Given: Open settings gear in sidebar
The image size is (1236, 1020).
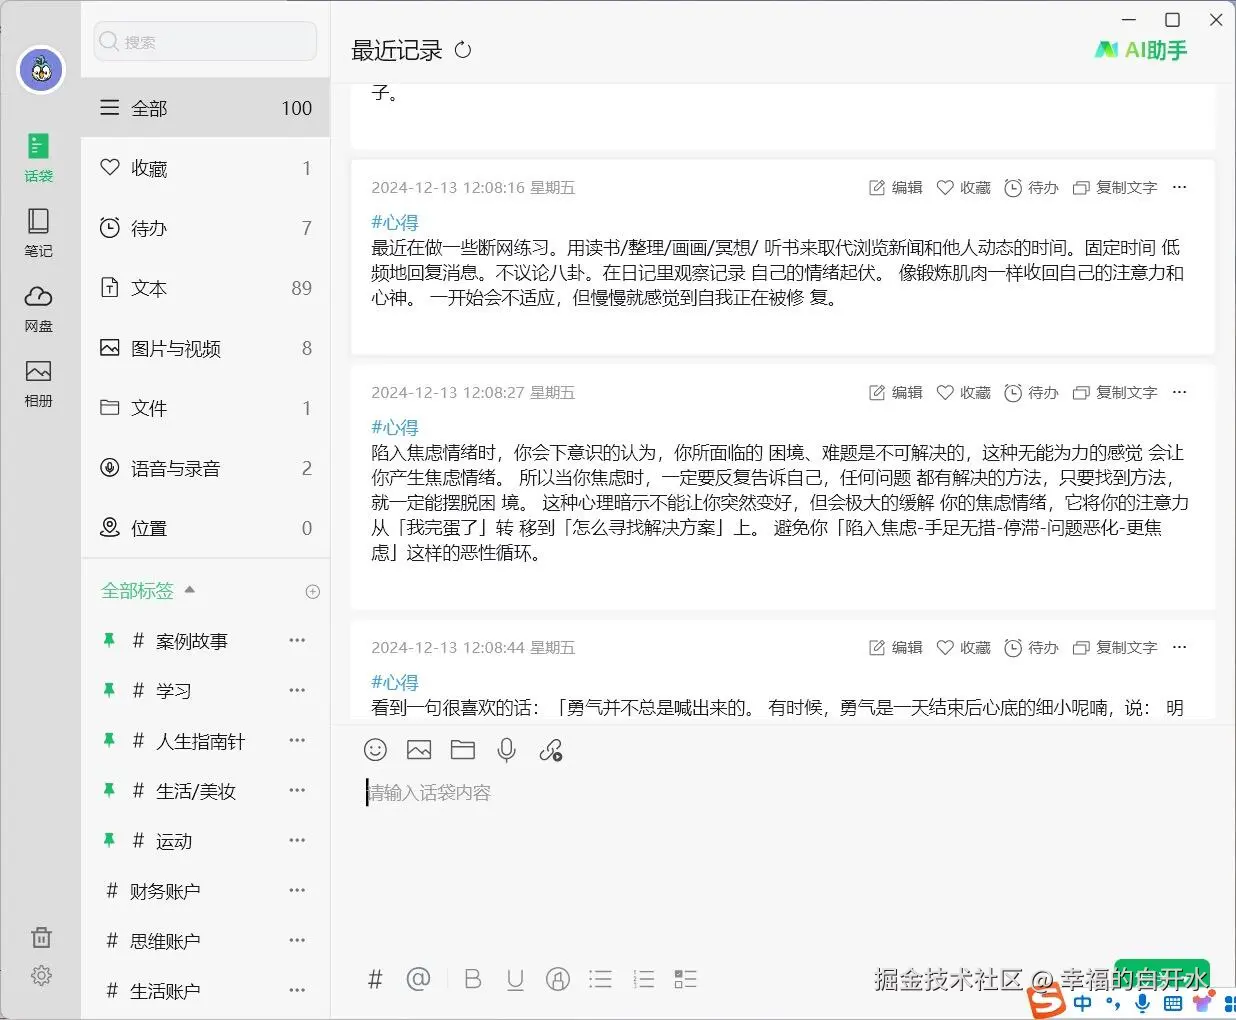Looking at the screenshot, I should tap(41, 975).
